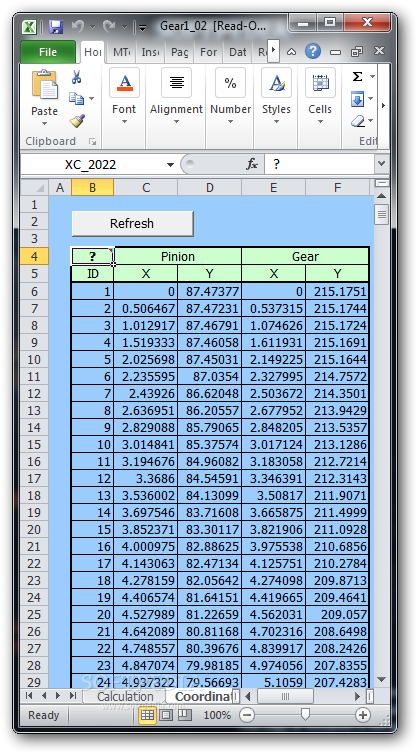Go to last sheet tab navigation arrow
The width and height of the screenshot is (418, 754).
point(73,696)
